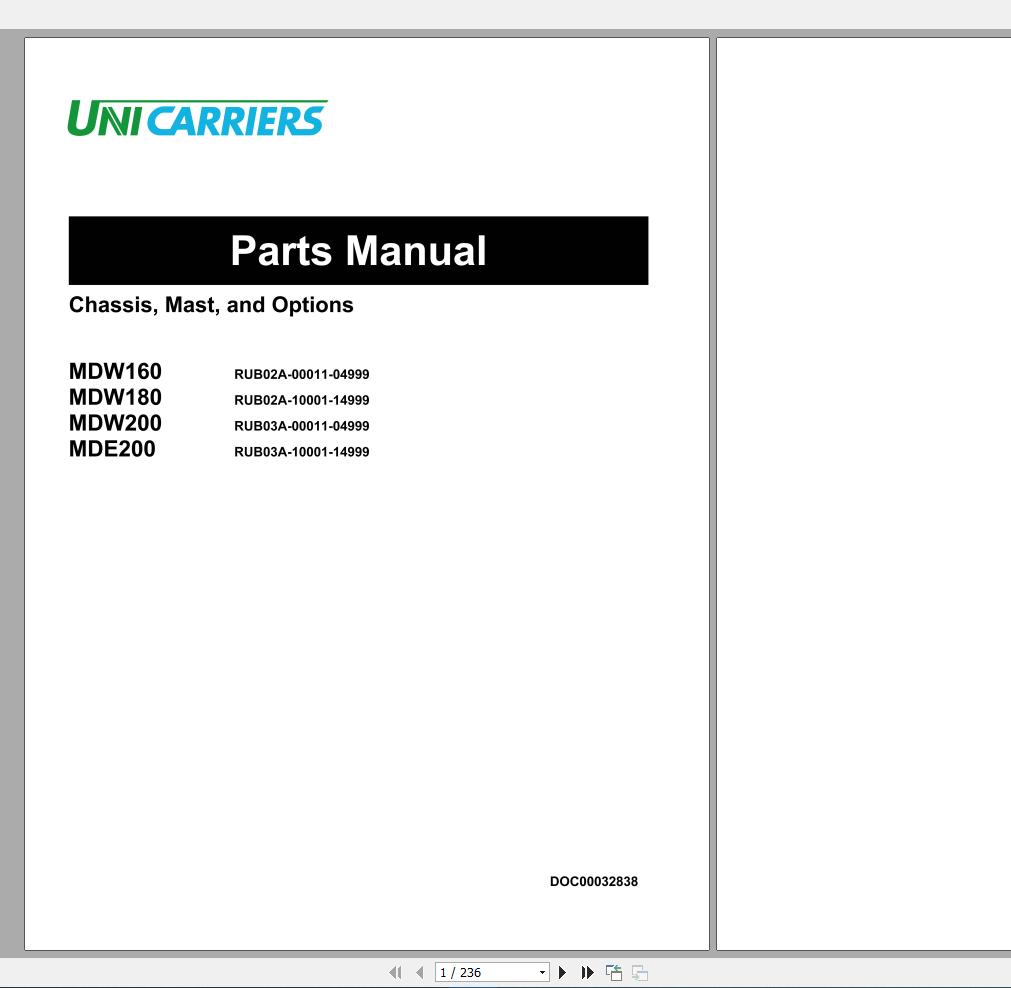
Task: Click the MDW180 model name
Action: pos(115,397)
